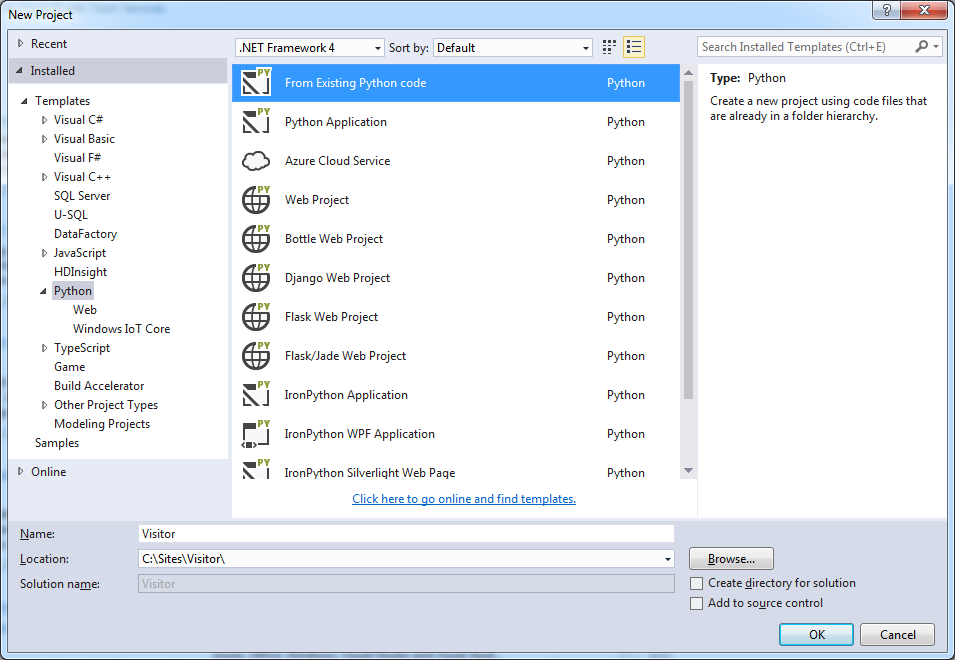Switch to small icons grid view
The height and width of the screenshot is (660, 955).
tap(609, 47)
